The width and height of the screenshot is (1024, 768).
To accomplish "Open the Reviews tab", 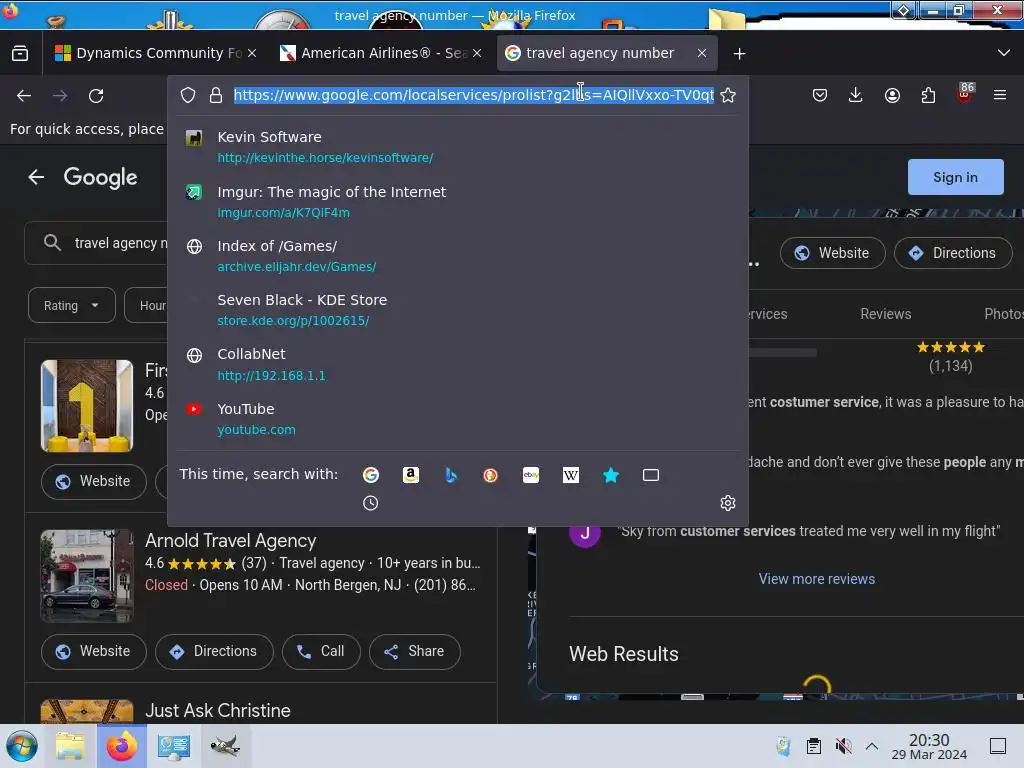I will pos(885,314).
